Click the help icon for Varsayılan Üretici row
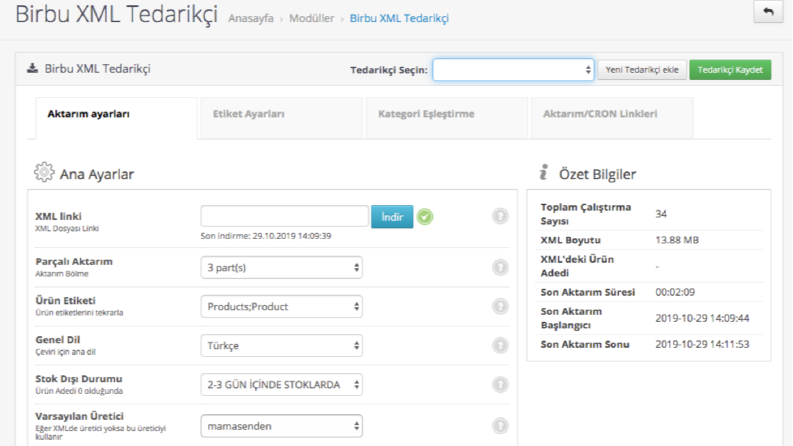Image resolution: width=793 pixels, height=446 pixels. pyautogui.click(x=500, y=426)
